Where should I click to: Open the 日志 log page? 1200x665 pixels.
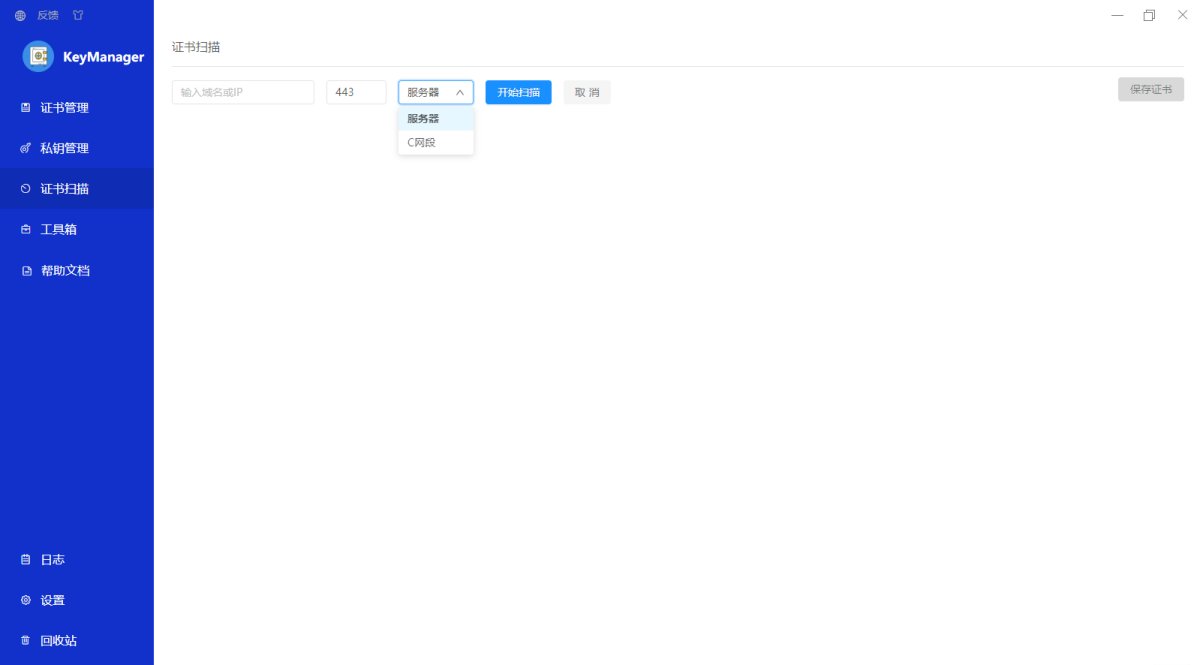tap(52, 560)
